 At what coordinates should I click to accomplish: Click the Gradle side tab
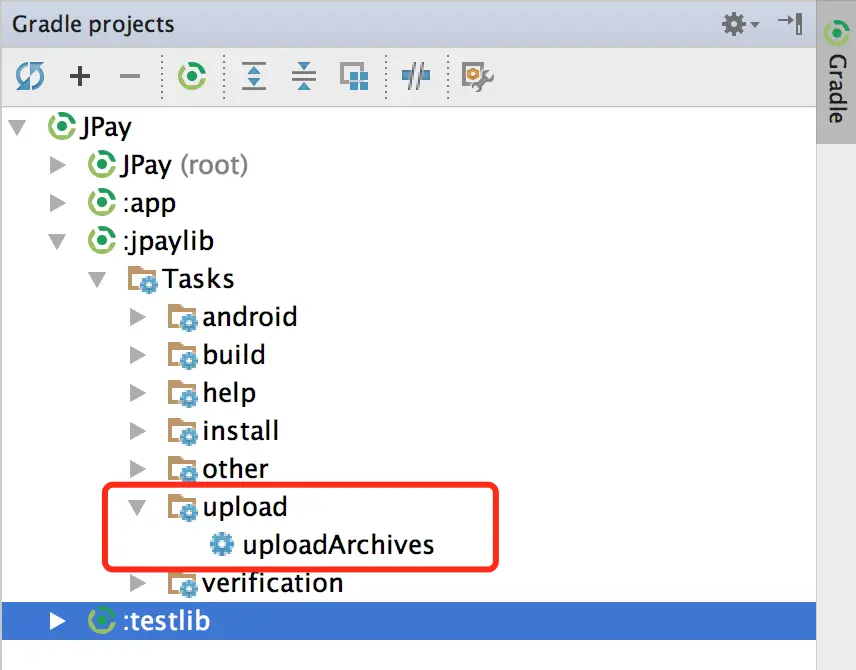coord(836,72)
